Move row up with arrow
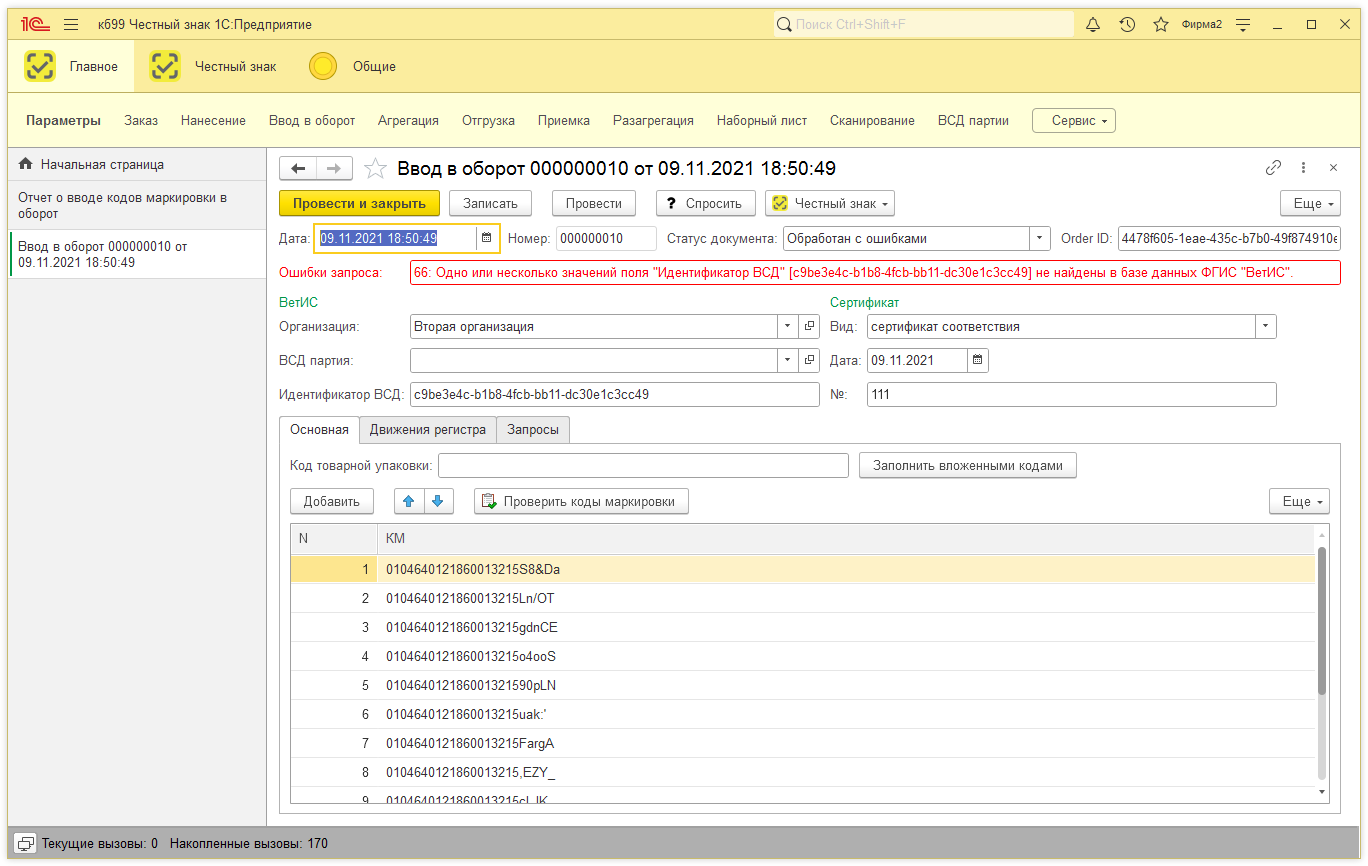 tap(409, 501)
